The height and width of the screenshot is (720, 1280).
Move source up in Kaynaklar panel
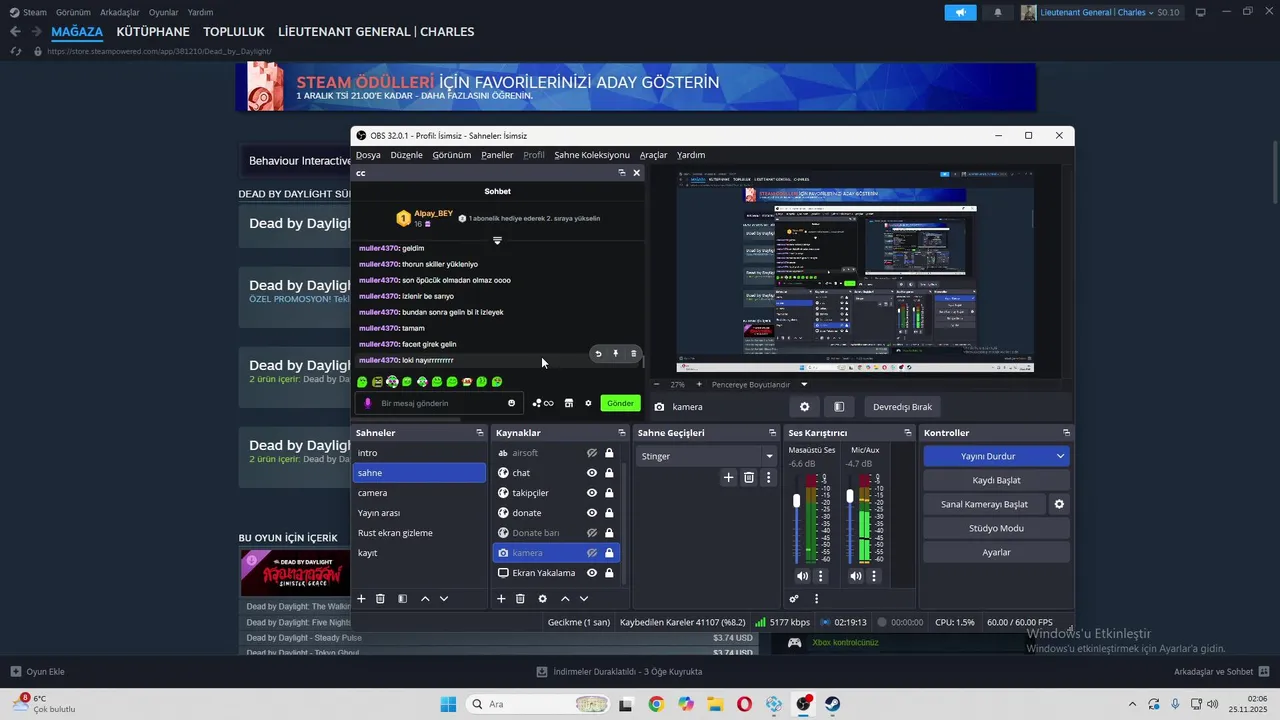click(565, 598)
